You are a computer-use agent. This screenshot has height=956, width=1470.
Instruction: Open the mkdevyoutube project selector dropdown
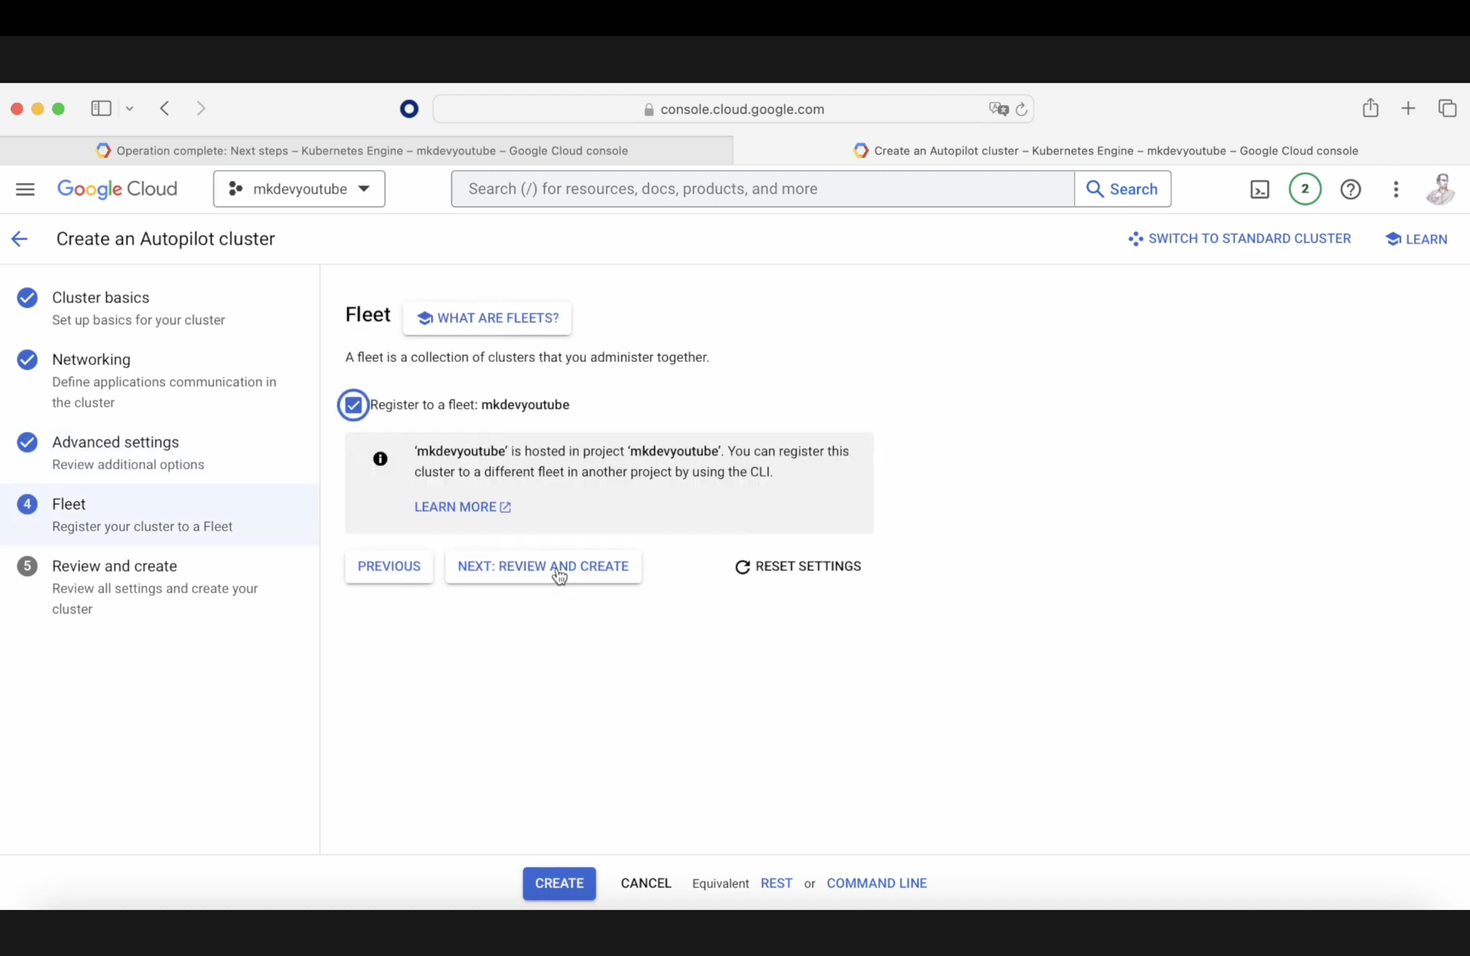pyautogui.click(x=299, y=189)
